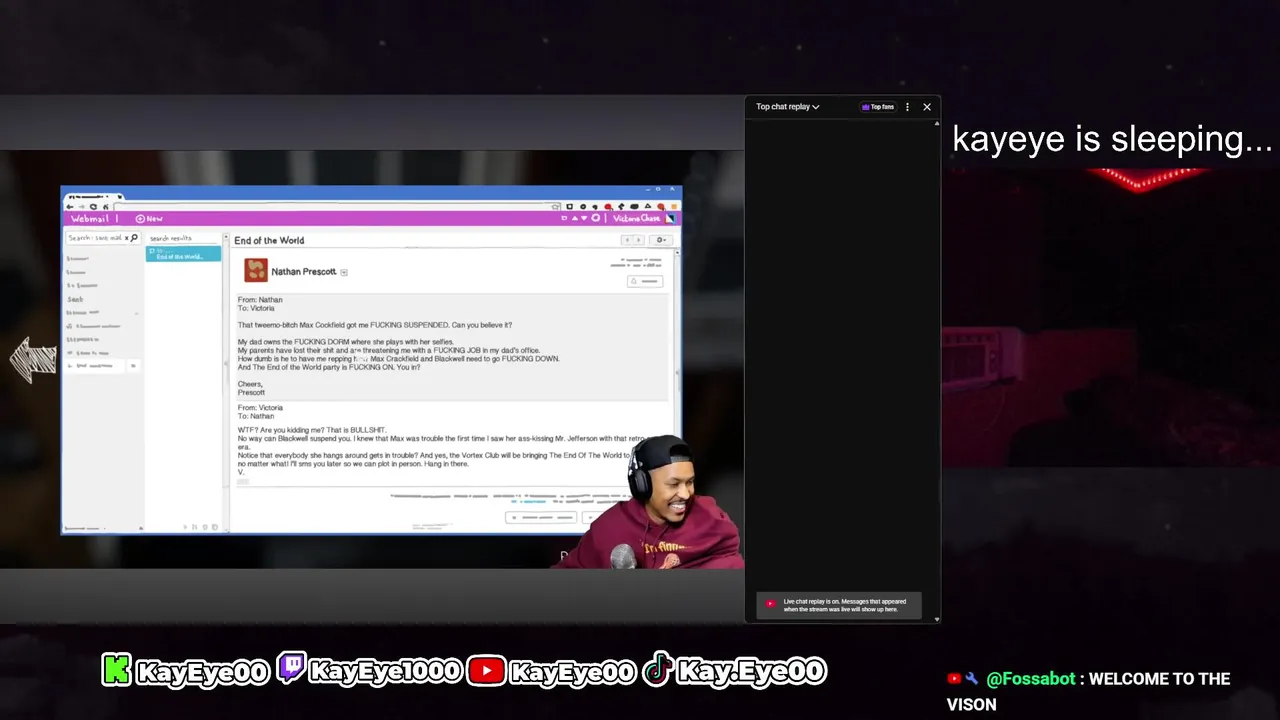
Task: Clear the search with the x icon
Action: click(x=126, y=238)
